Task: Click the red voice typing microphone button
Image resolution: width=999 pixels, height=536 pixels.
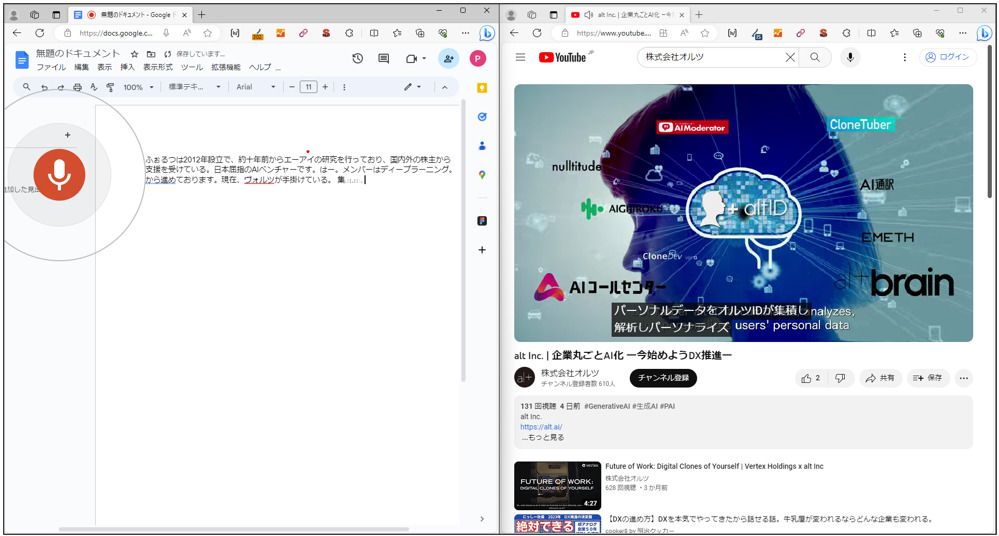Action: pos(59,173)
